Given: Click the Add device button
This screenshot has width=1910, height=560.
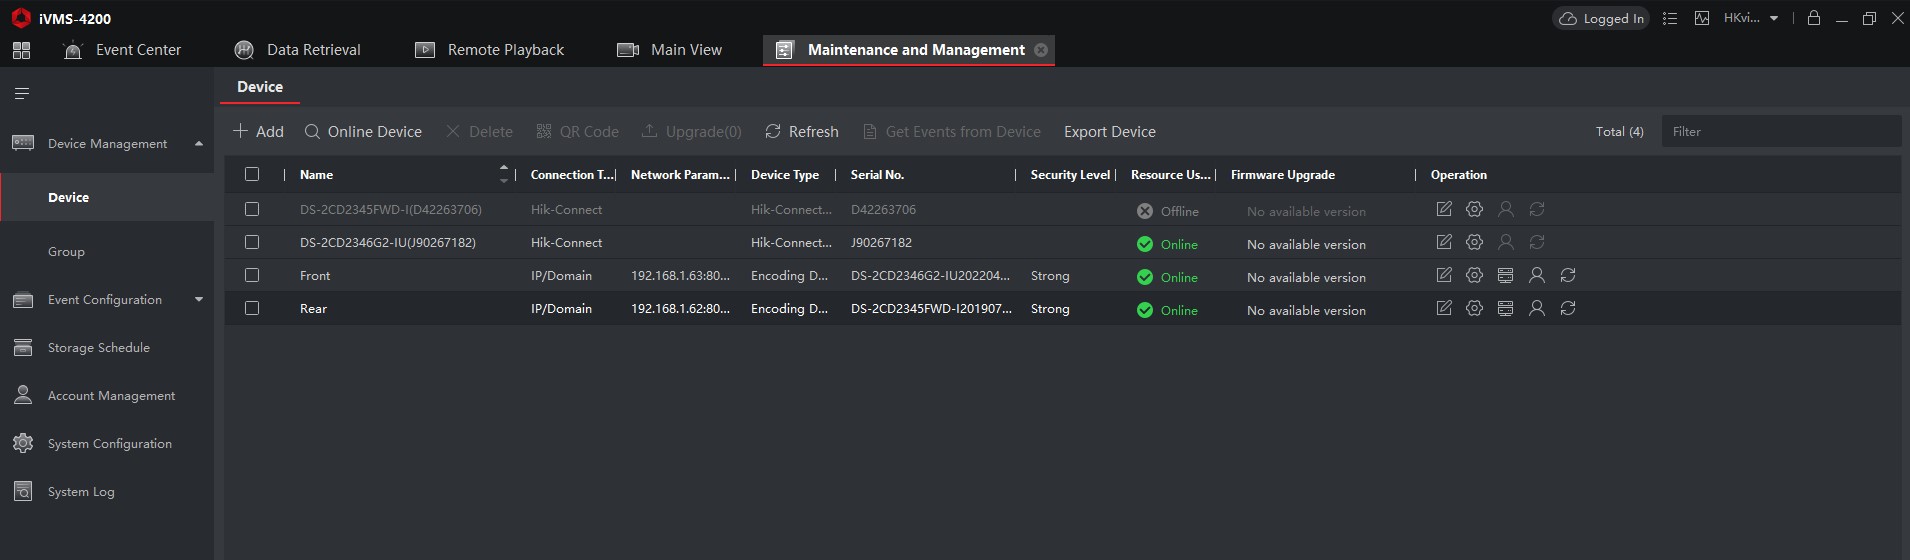Looking at the screenshot, I should pyautogui.click(x=258, y=132).
